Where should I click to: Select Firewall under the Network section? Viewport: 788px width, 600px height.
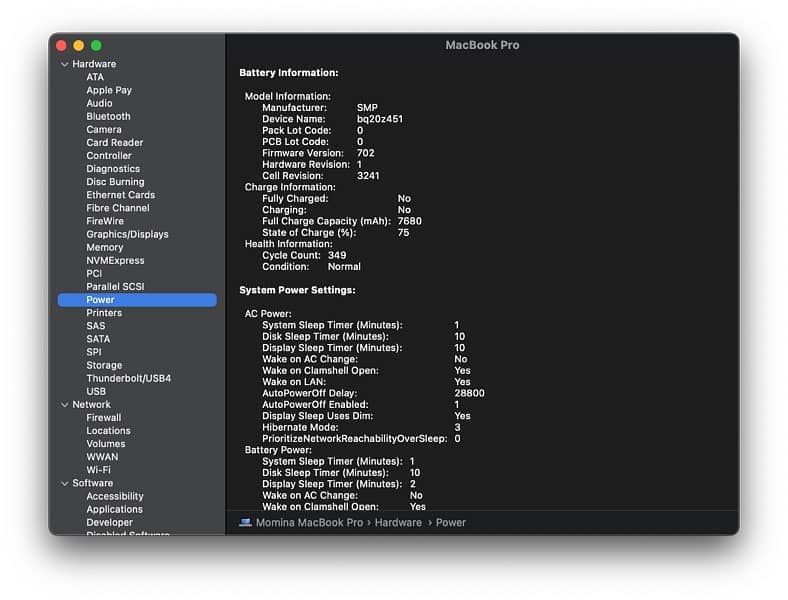coord(103,417)
